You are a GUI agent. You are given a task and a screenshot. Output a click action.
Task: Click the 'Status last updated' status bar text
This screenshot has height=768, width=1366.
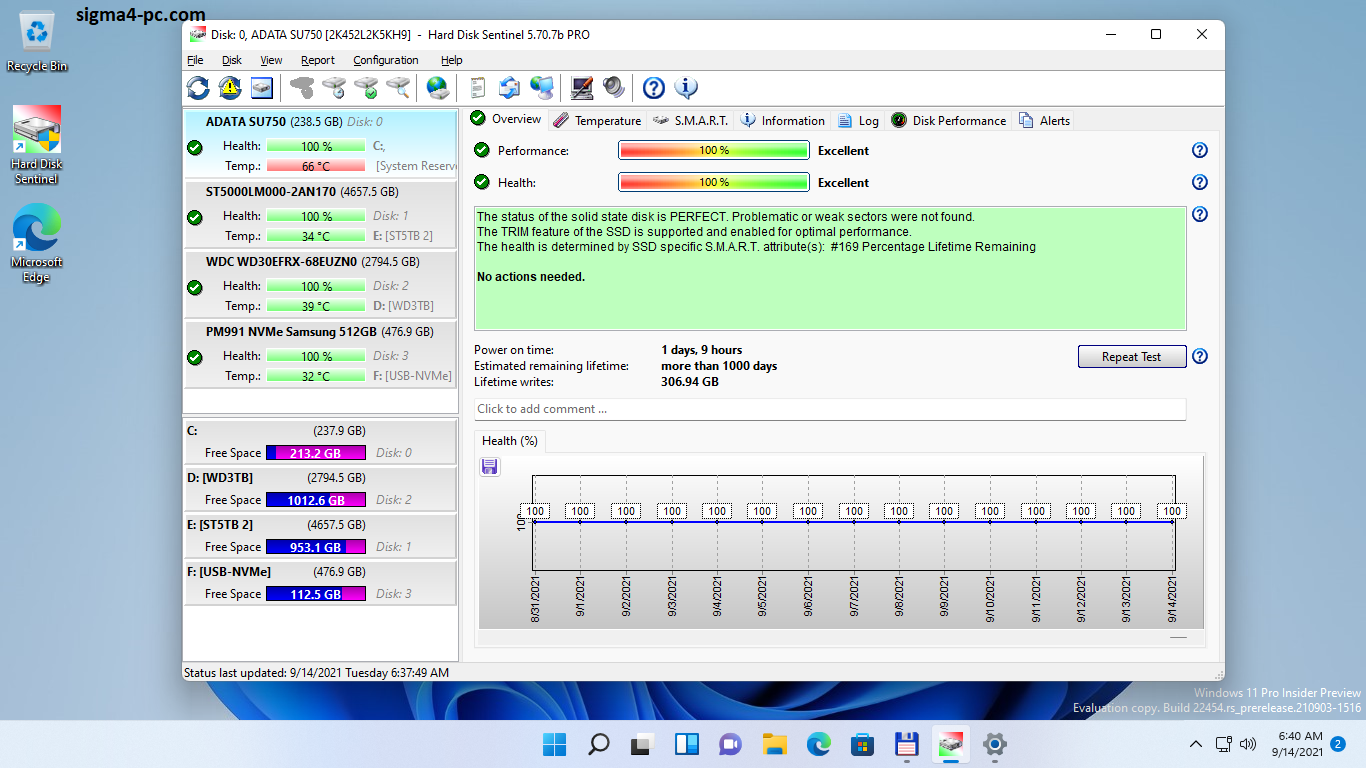pyautogui.click(x=316, y=673)
